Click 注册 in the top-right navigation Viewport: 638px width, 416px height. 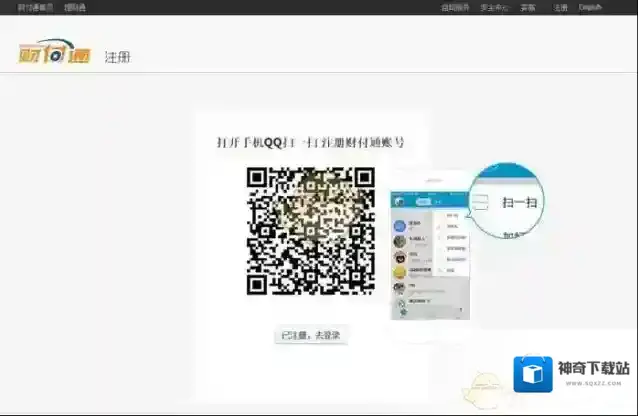coord(561,7)
